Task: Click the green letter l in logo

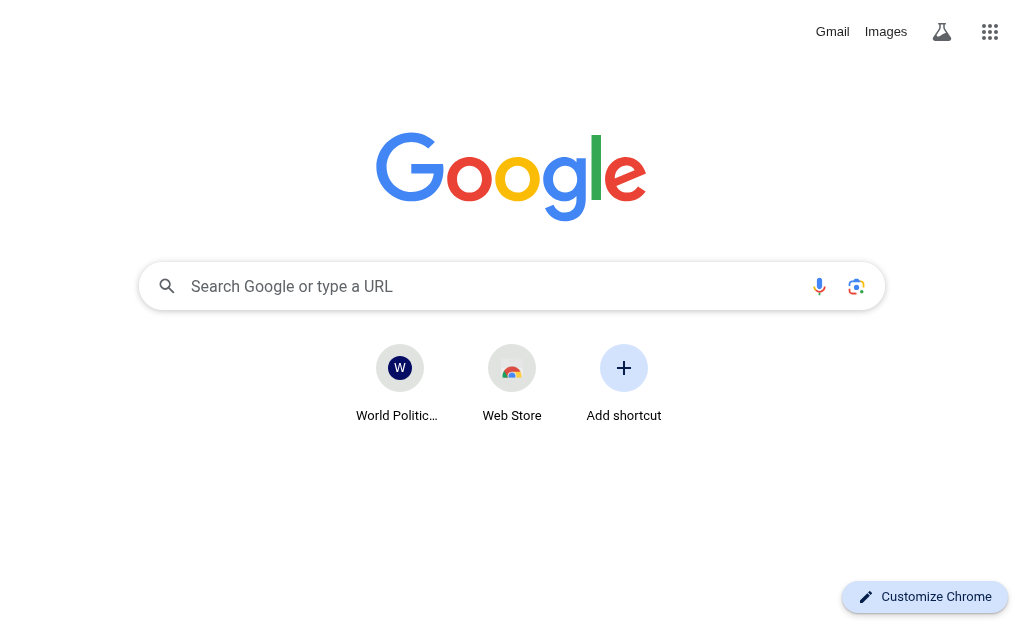Action: coord(596,167)
